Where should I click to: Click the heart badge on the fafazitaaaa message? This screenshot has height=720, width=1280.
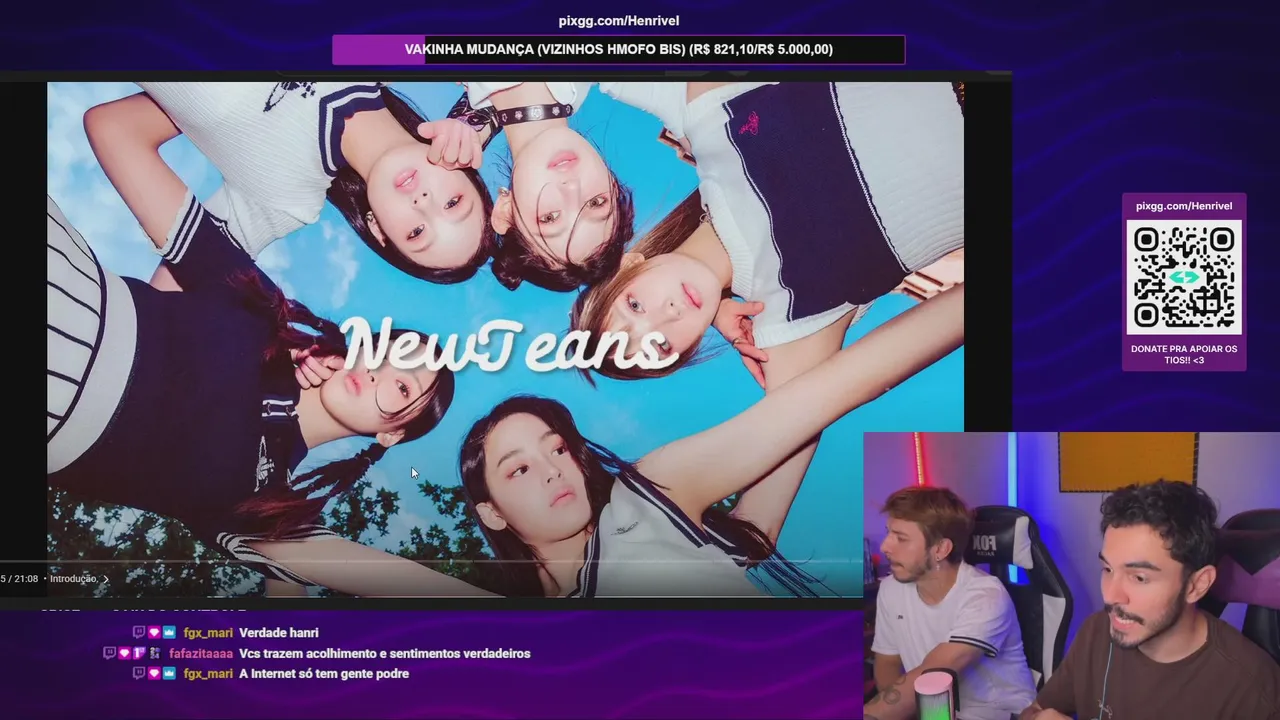point(125,653)
